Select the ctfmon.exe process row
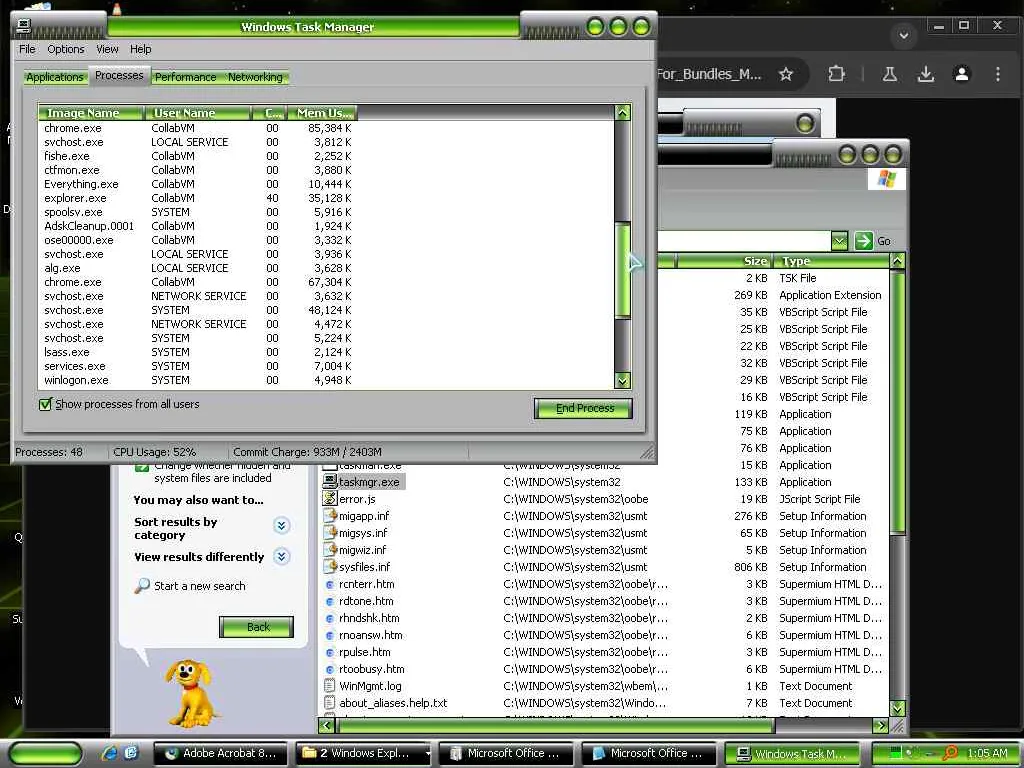The width and height of the screenshot is (1024, 768). [x=198, y=170]
